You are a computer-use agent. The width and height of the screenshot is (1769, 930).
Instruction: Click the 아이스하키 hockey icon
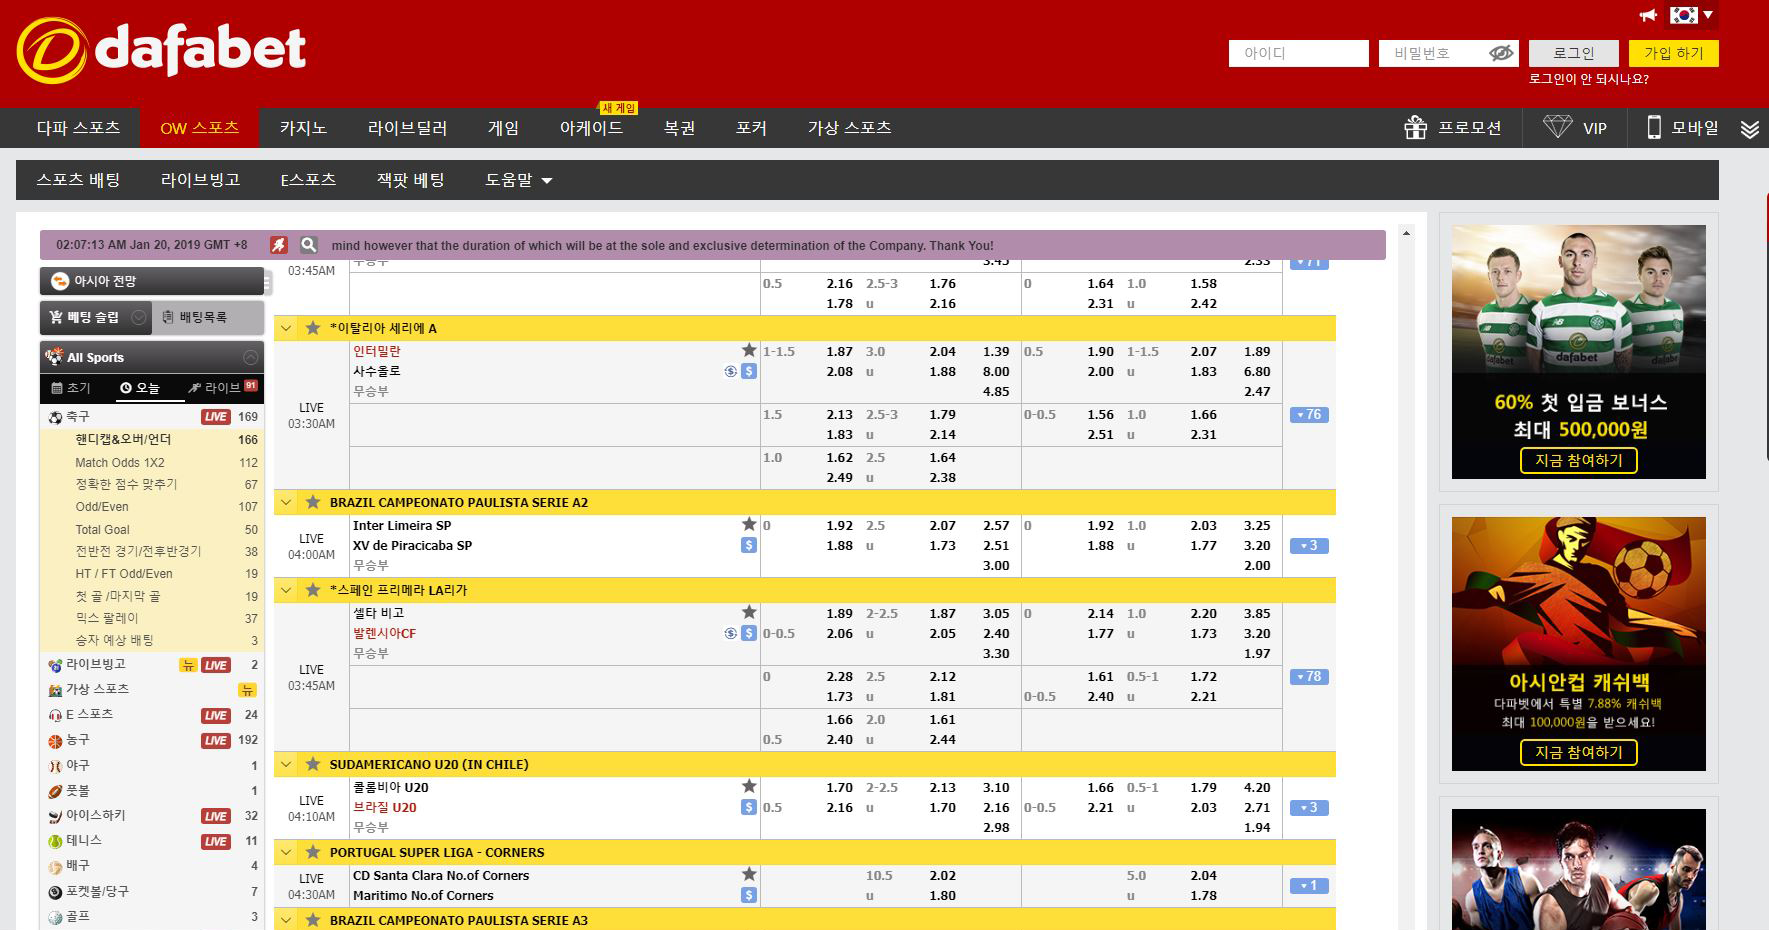coord(55,816)
